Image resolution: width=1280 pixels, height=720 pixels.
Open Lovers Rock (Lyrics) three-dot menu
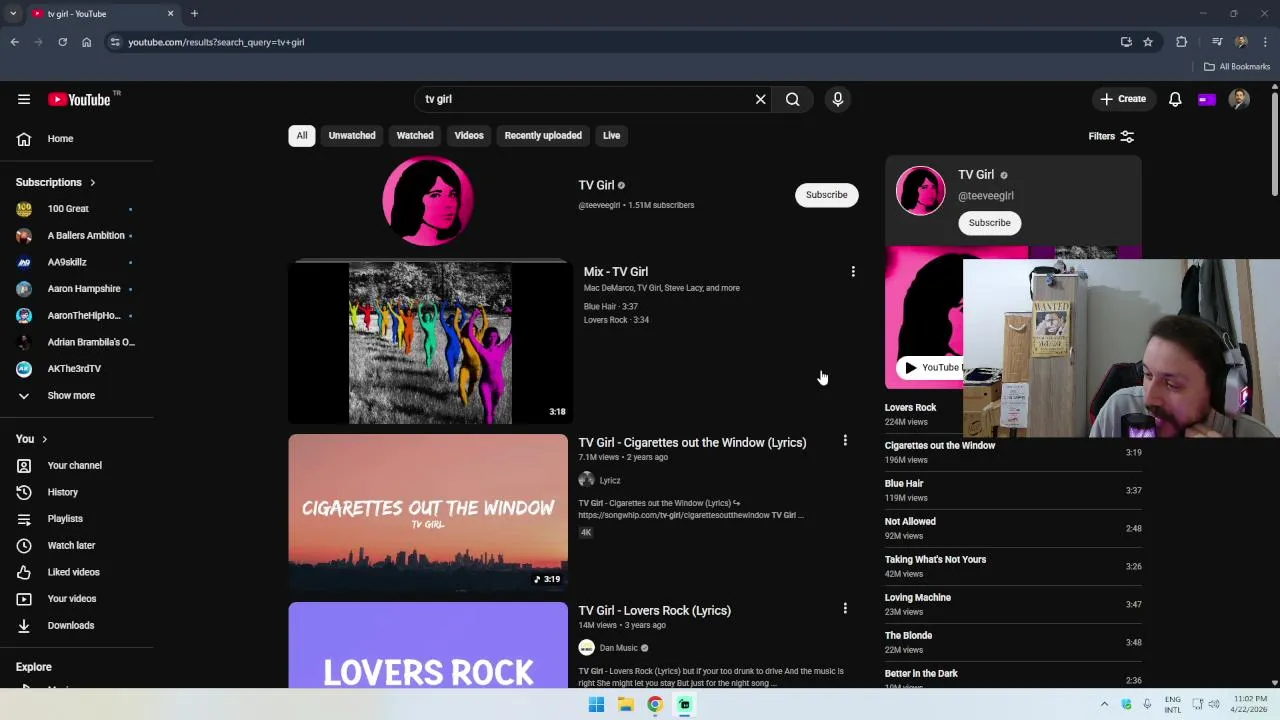coord(845,609)
